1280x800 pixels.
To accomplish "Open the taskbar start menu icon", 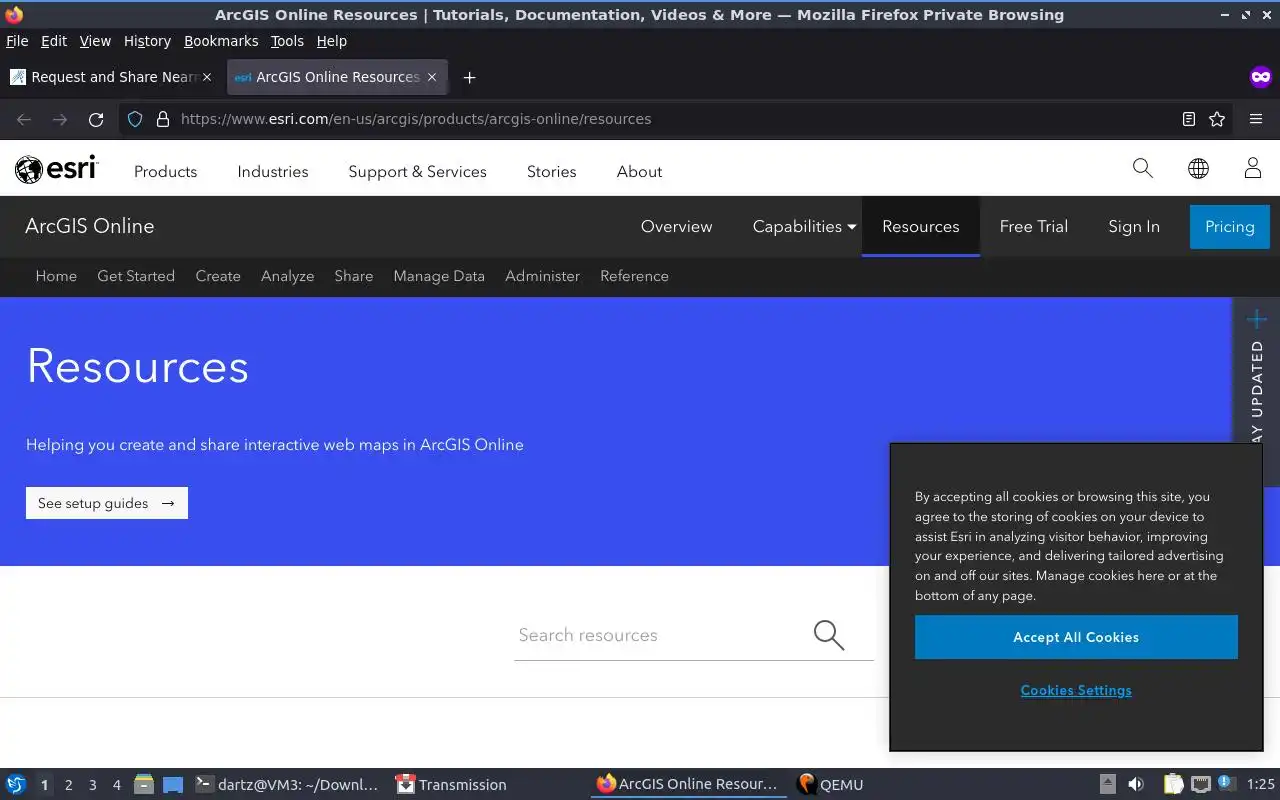I will [16, 784].
